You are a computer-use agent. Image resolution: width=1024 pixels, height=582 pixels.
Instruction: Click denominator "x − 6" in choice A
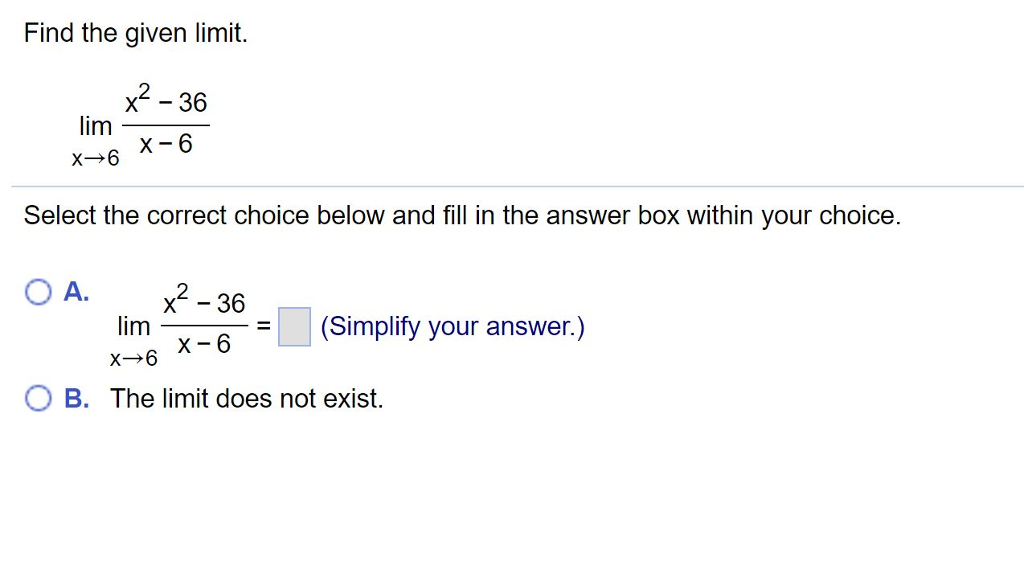tap(204, 345)
